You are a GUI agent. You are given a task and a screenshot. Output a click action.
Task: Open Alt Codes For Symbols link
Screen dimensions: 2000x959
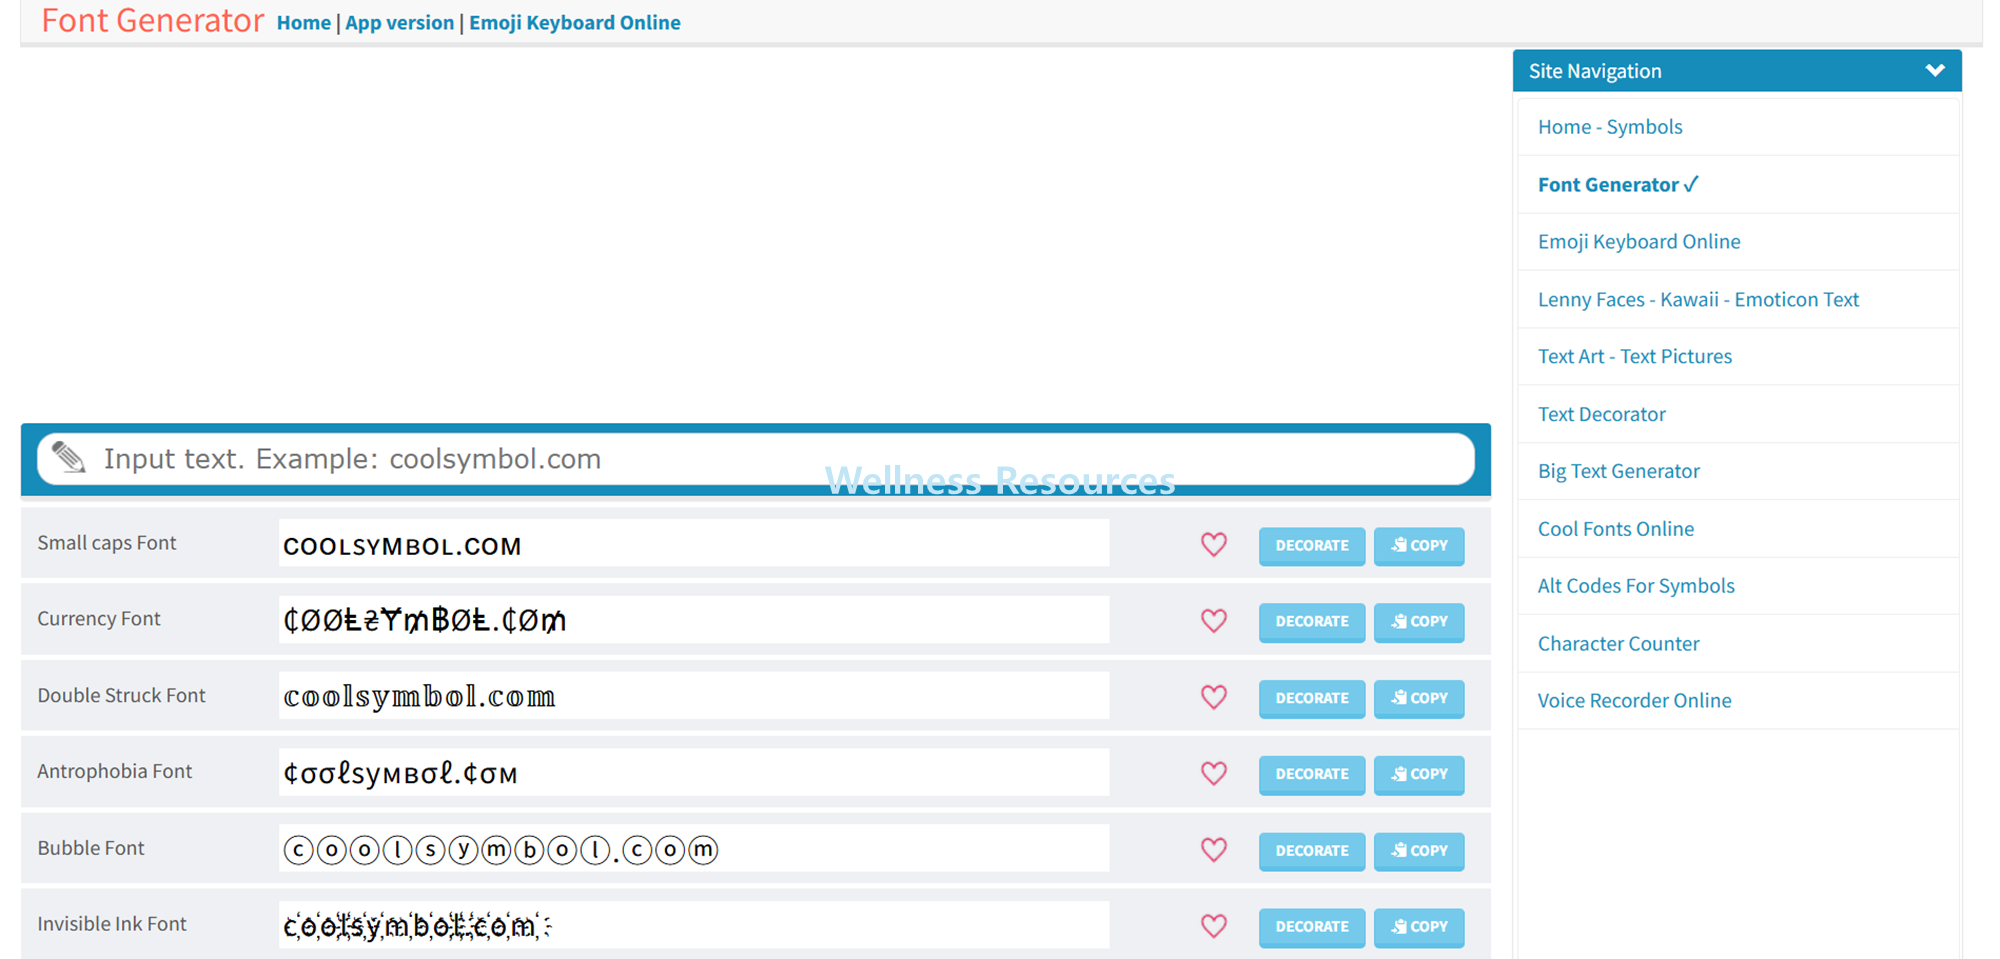pyautogui.click(x=1636, y=586)
